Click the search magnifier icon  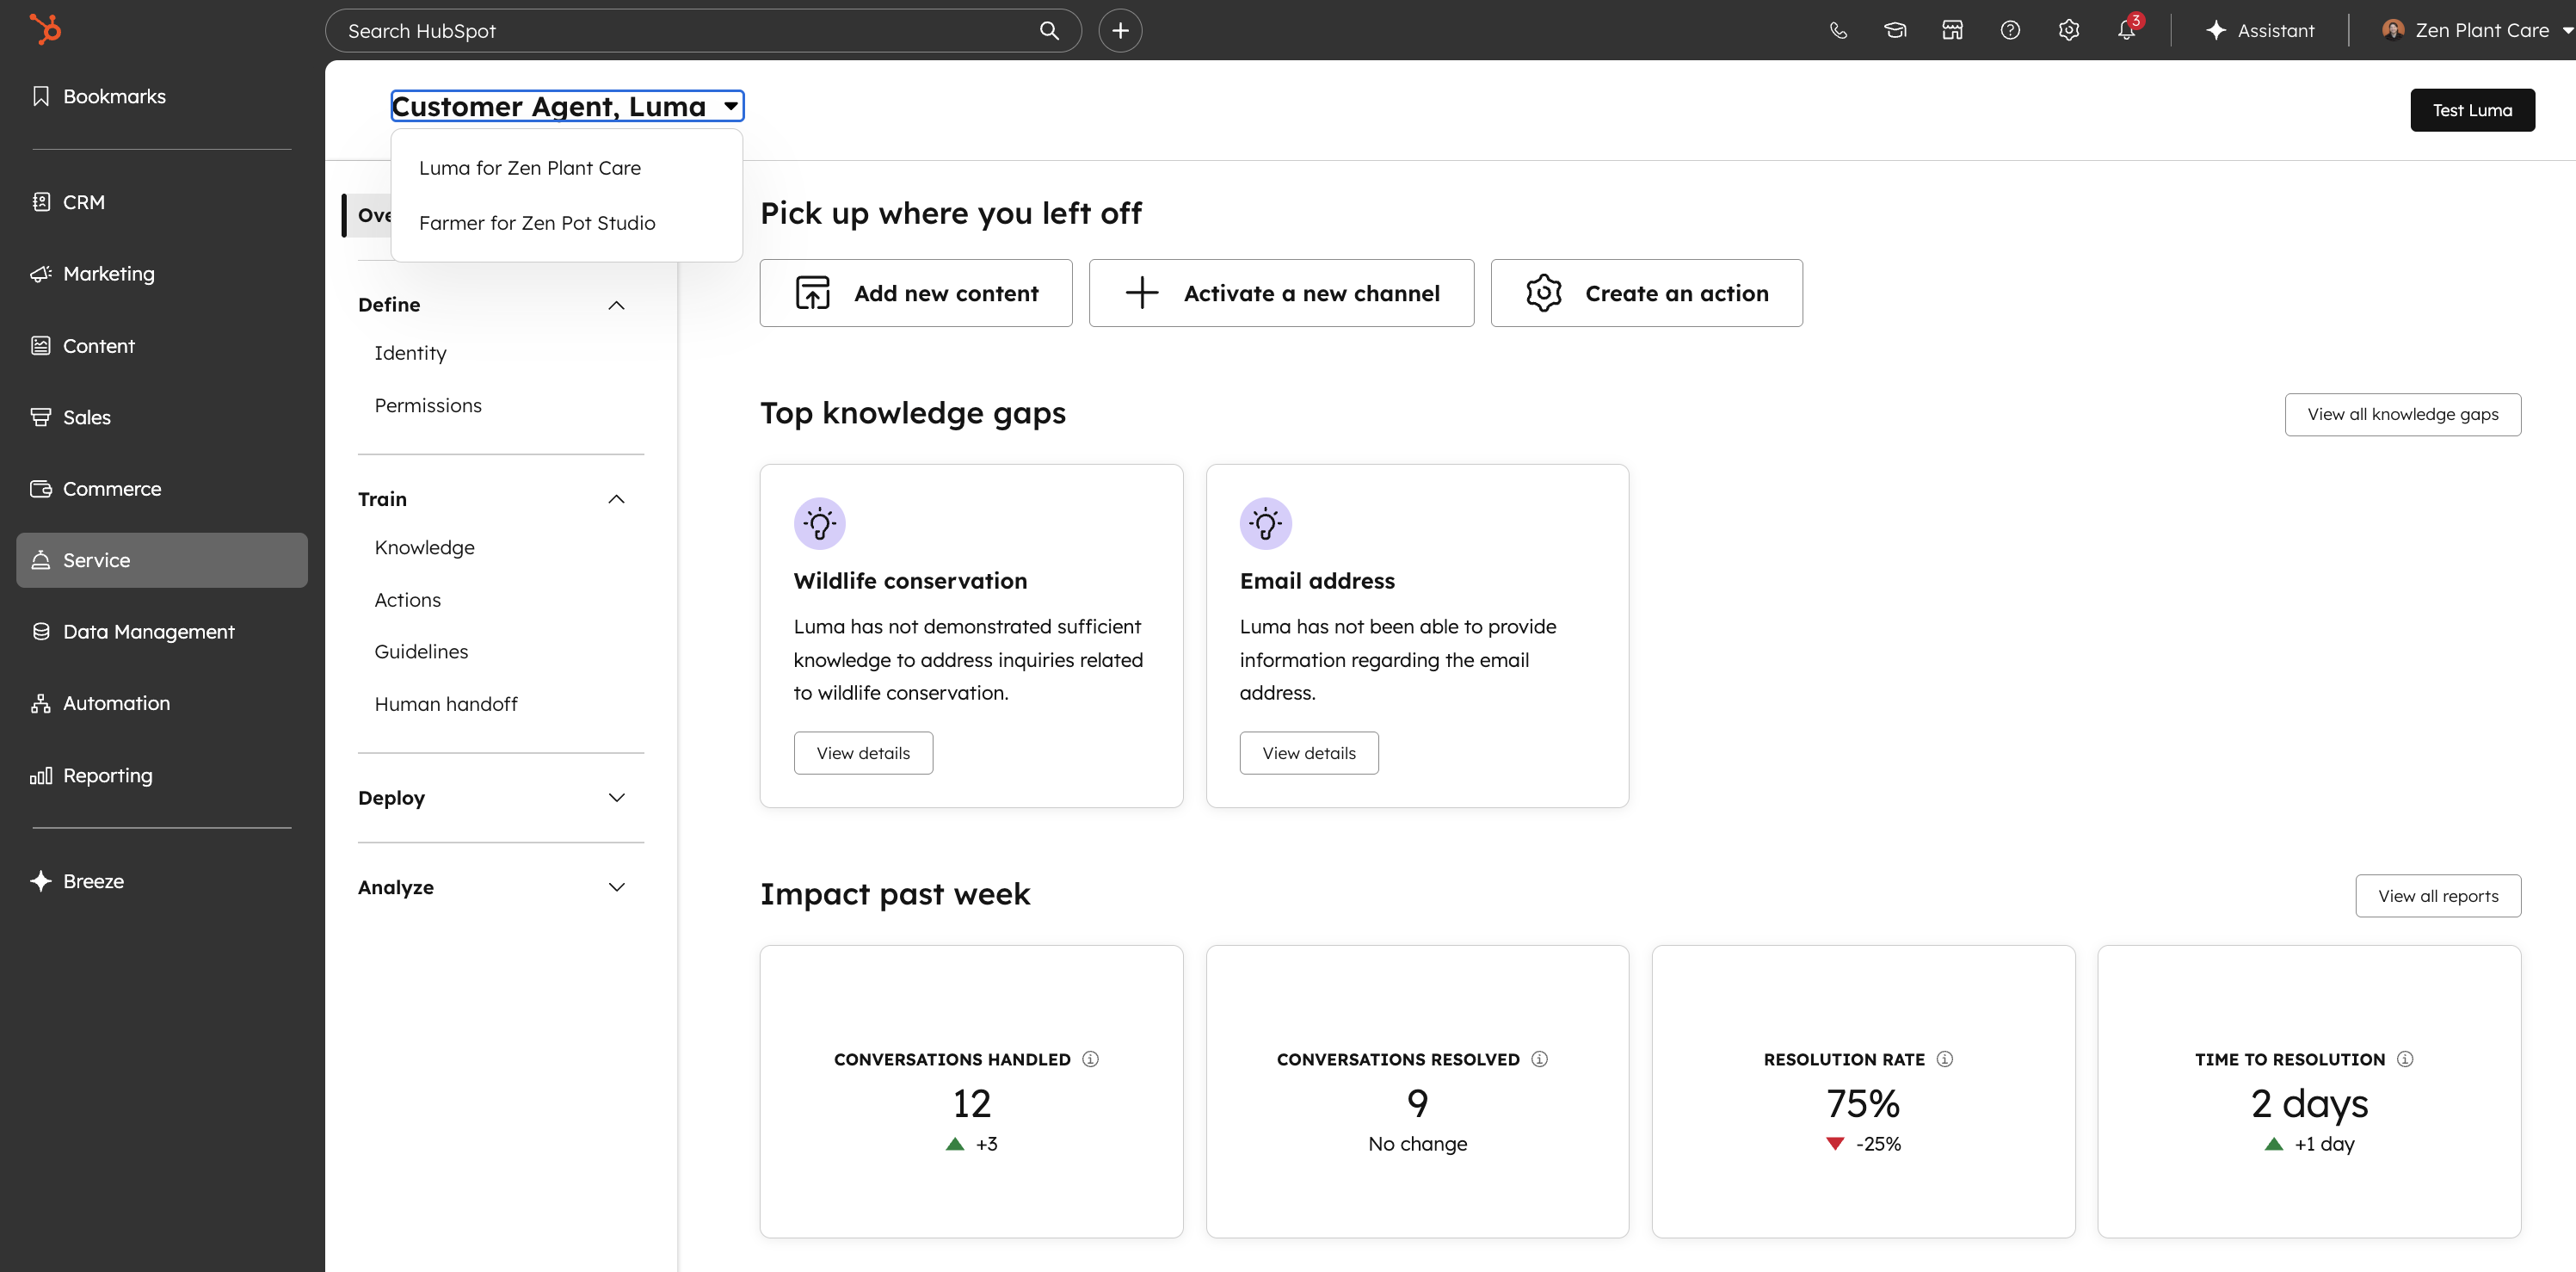click(x=1049, y=31)
